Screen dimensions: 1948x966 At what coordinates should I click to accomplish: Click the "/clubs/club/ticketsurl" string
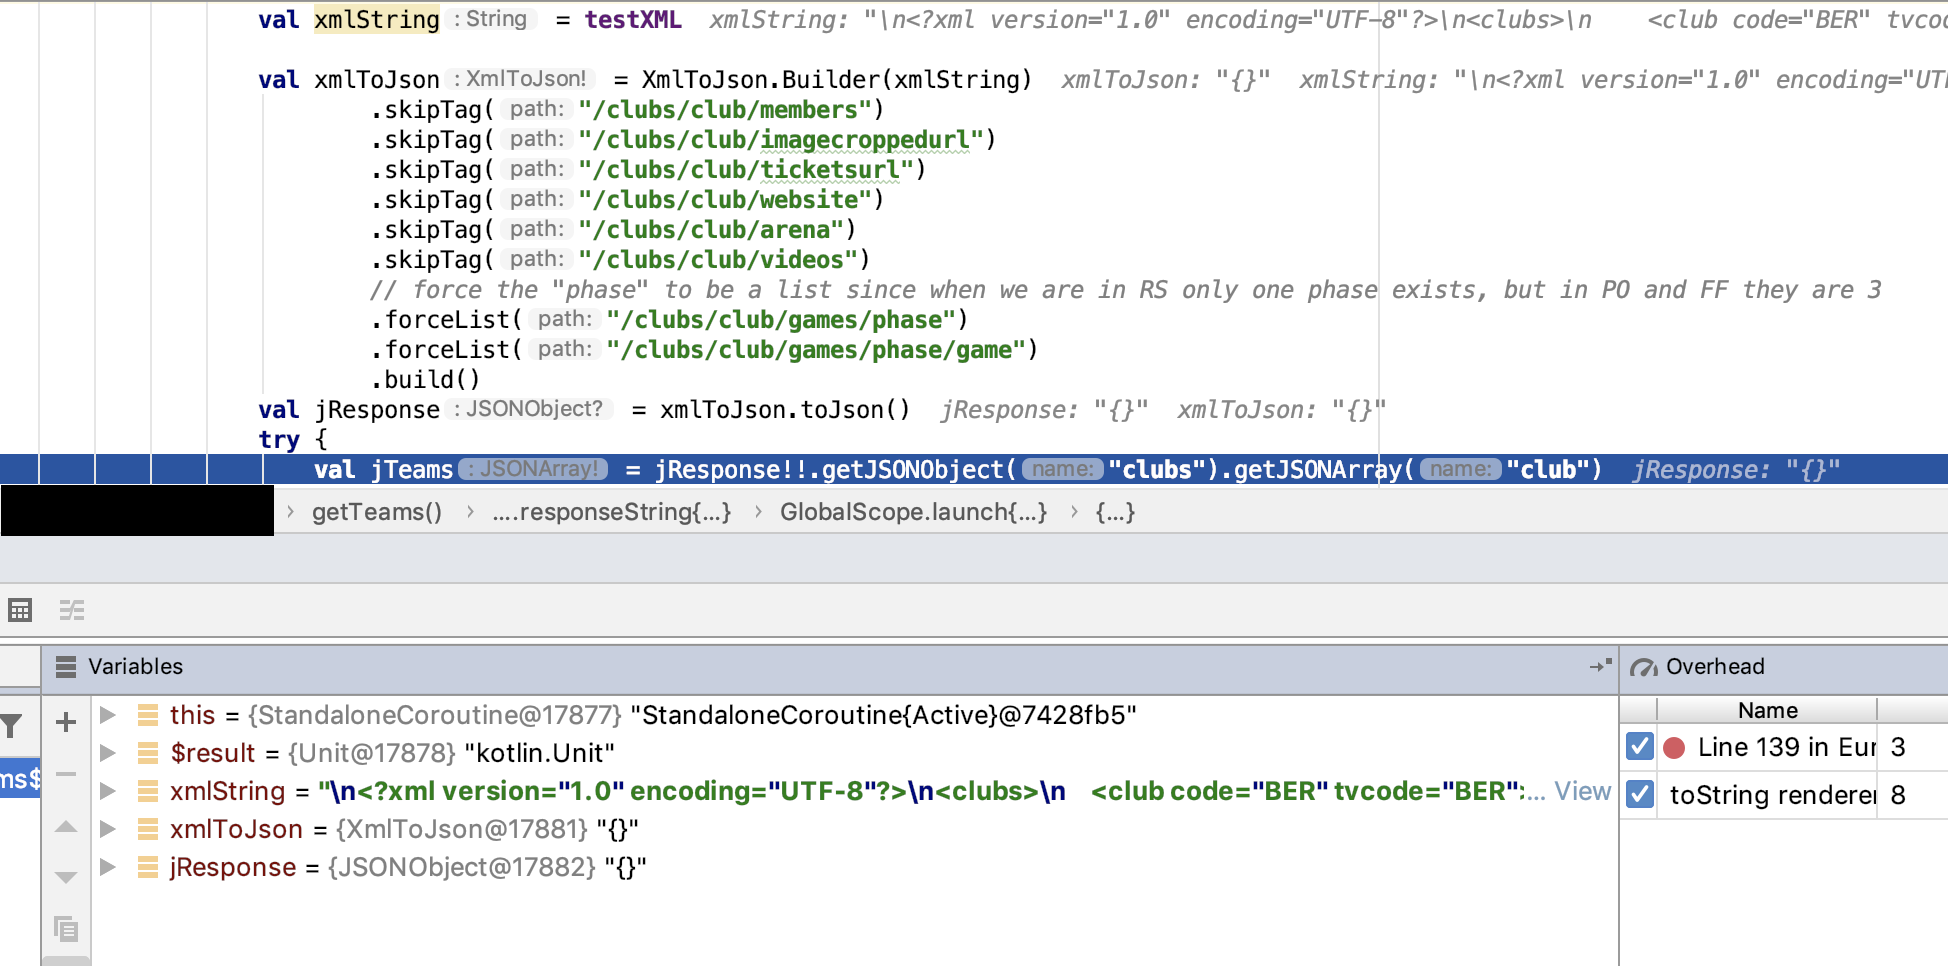point(746,169)
